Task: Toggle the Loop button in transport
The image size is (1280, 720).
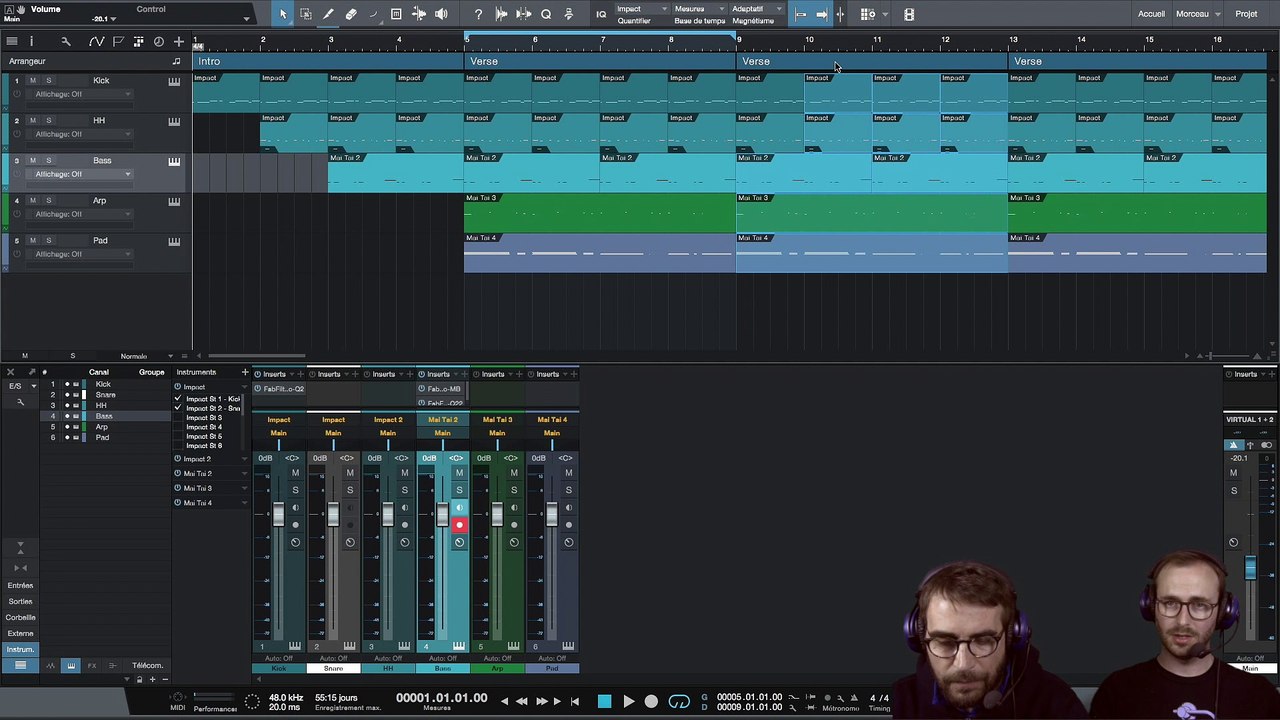Action: (679, 702)
